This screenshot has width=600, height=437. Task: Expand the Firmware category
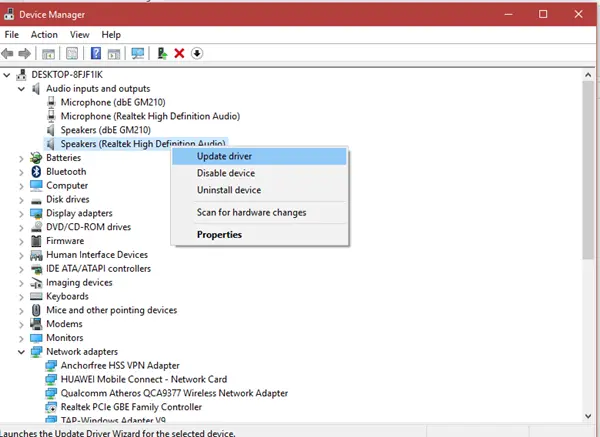click(21, 241)
